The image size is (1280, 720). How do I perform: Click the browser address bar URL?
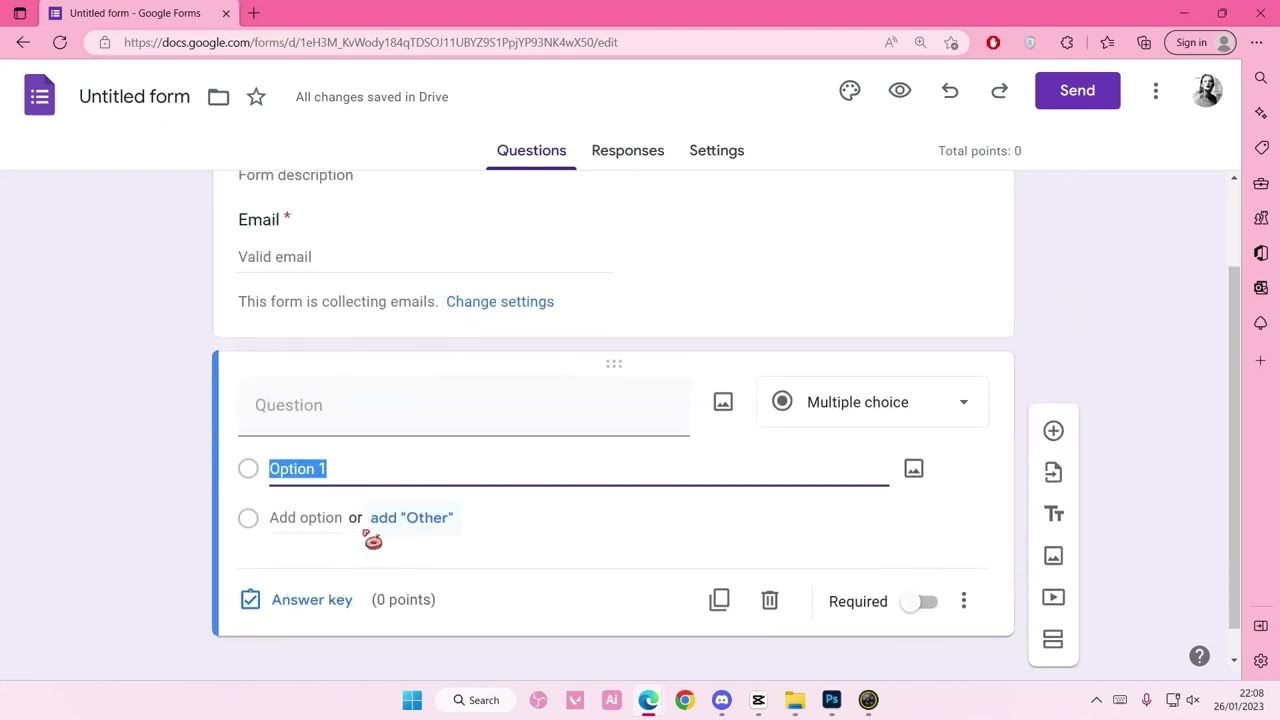[371, 42]
